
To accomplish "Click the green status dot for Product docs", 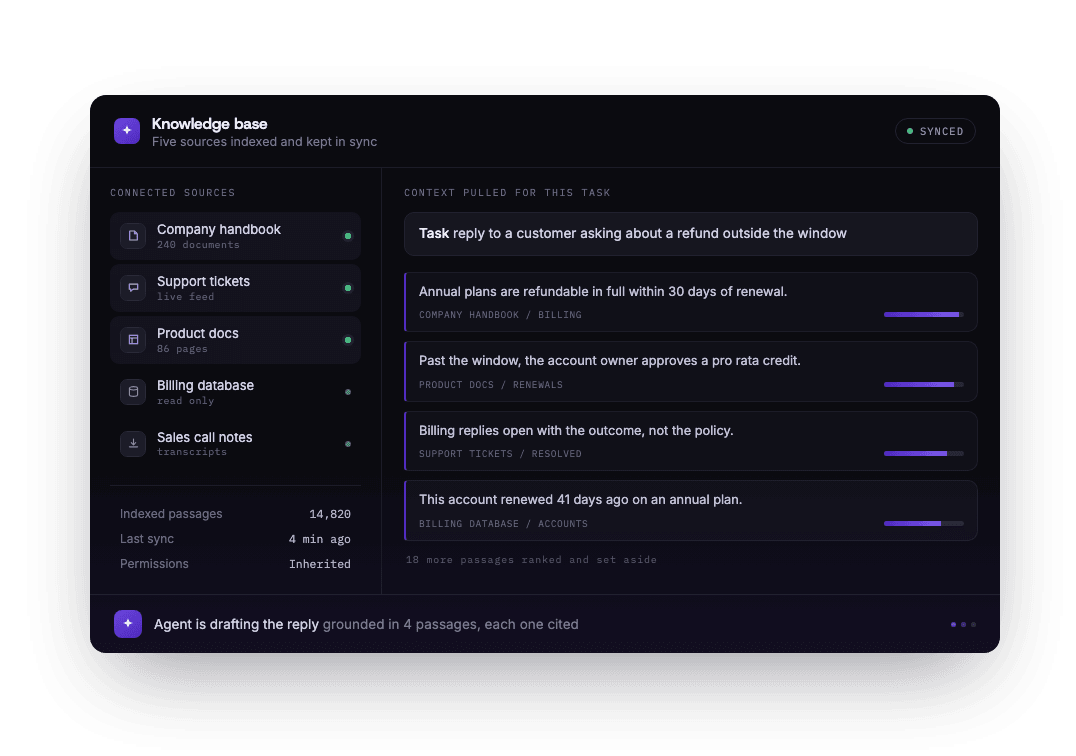I will tap(348, 340).
